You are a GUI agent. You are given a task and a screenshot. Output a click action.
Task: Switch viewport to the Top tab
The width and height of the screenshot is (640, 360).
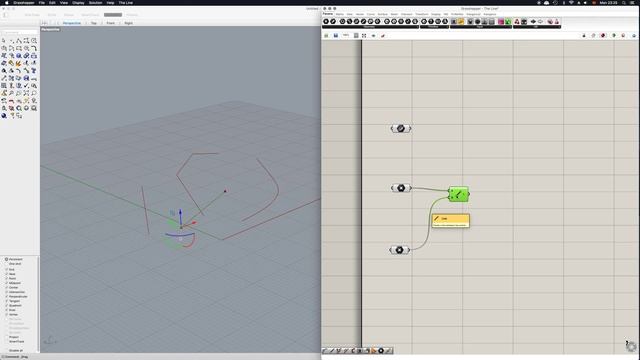click(94, 23)
